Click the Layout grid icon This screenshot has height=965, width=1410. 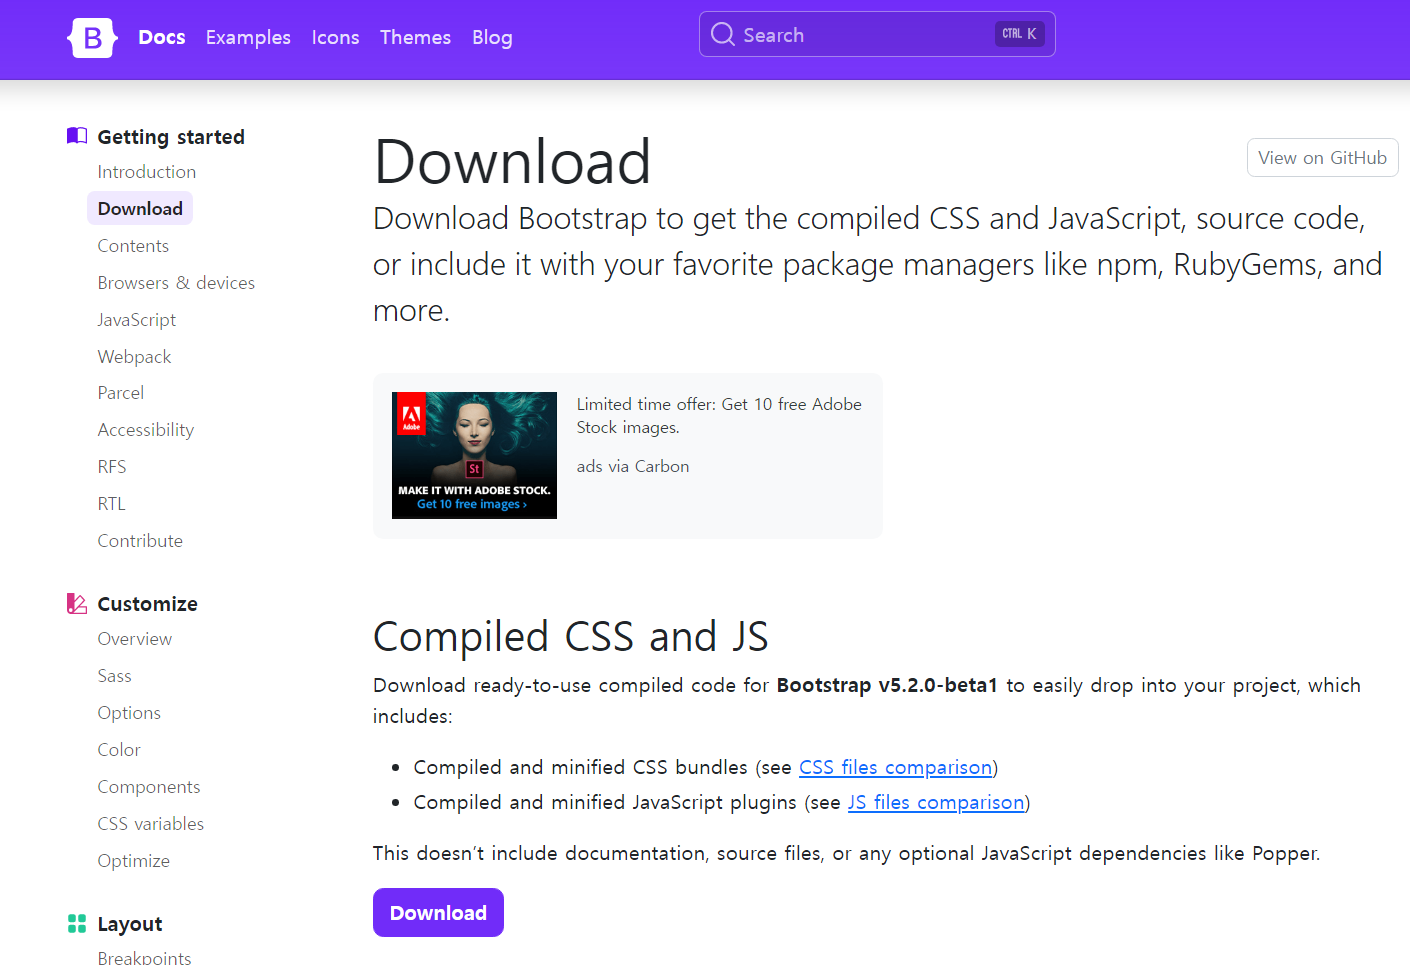(x=77, y=924)
